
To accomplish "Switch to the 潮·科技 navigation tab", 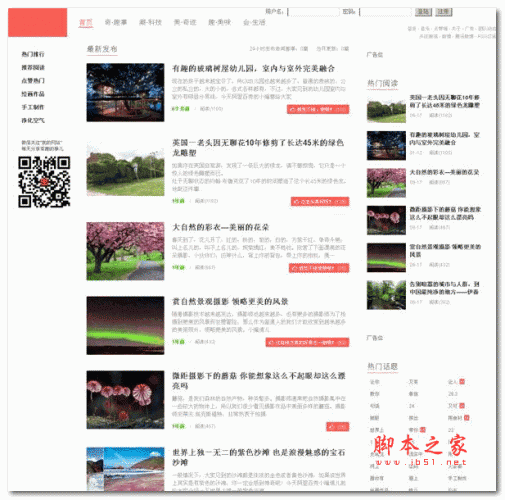I will [150, 22].
